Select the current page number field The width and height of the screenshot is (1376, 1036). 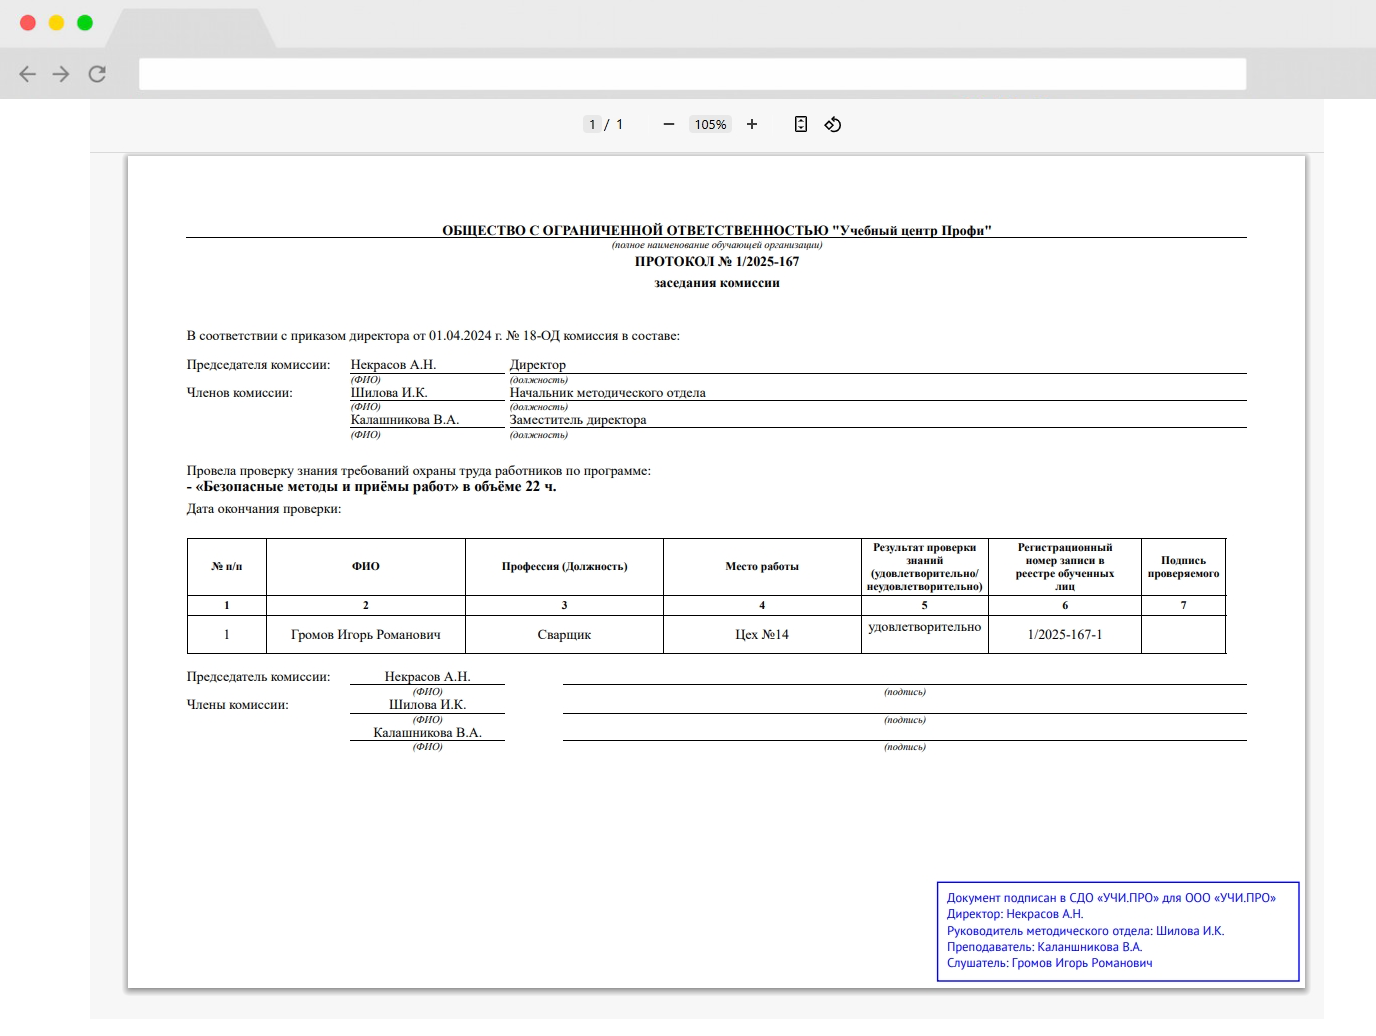coord(593,124)
